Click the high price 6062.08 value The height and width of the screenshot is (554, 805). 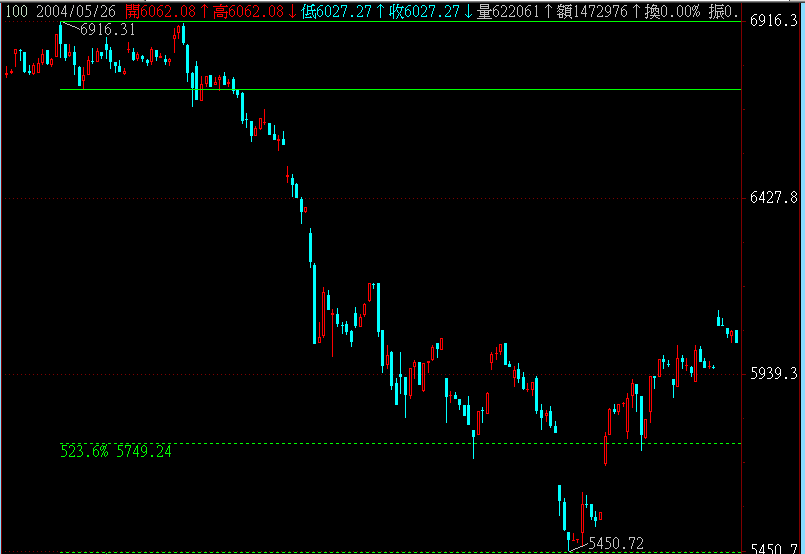pyautogui.click(x=256, y=11)
